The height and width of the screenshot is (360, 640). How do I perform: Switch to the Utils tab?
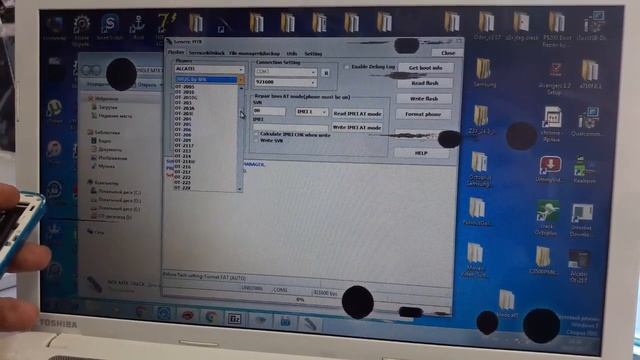click(x=291, y=53)
